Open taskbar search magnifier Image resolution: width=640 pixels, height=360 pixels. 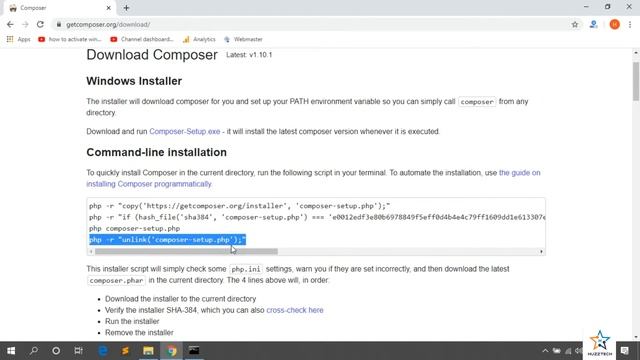pyautogui.click(x=34, y=351)
